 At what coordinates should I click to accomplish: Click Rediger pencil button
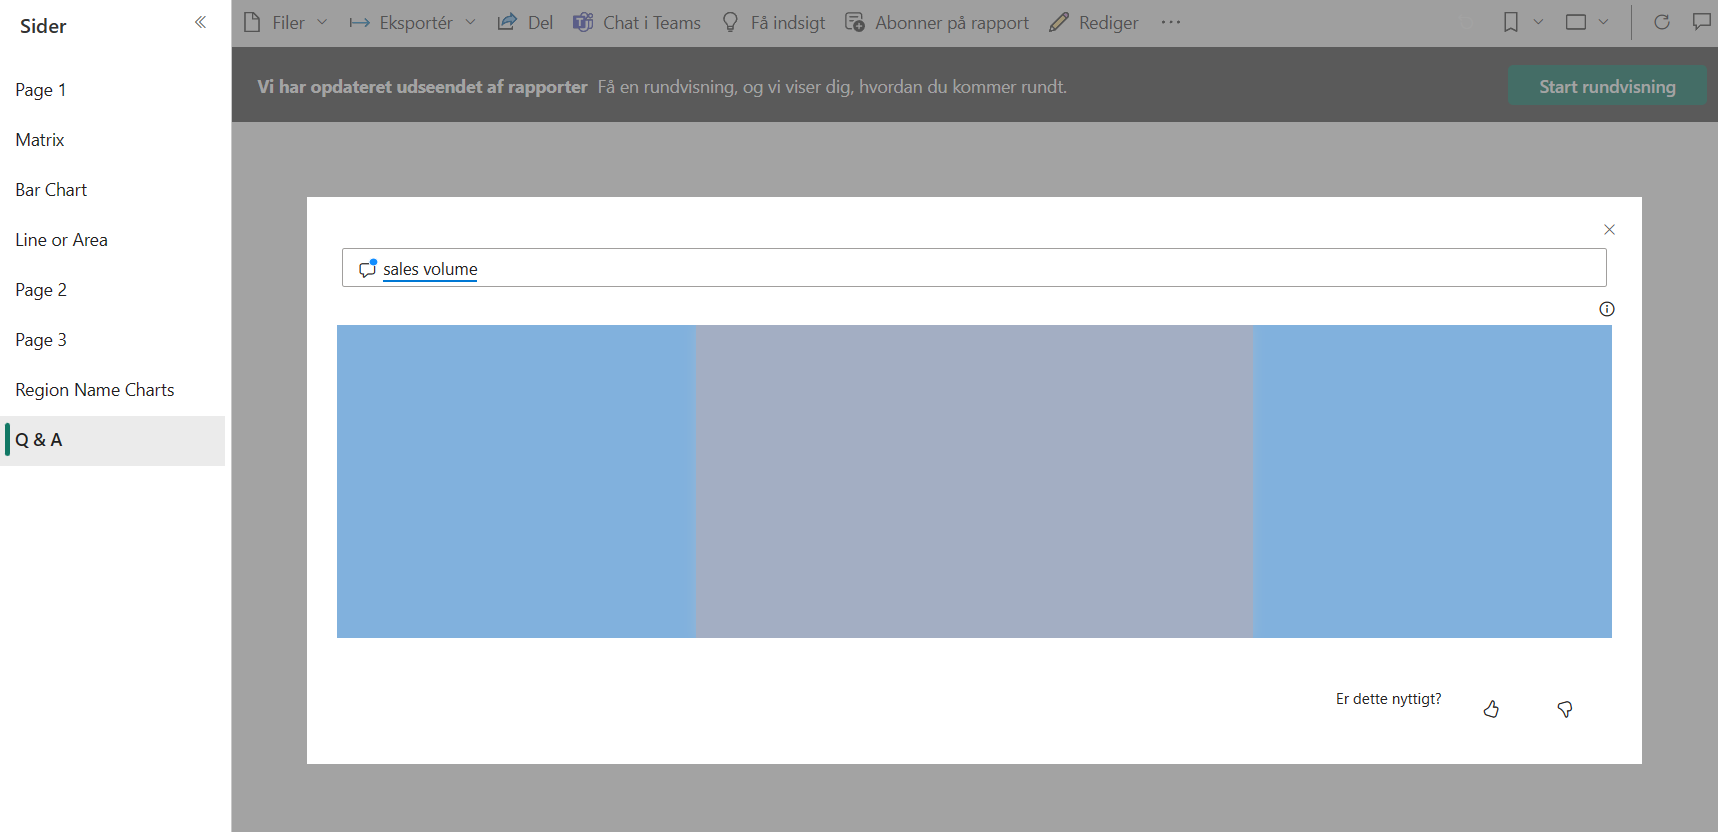click(x=1094, y=22)
